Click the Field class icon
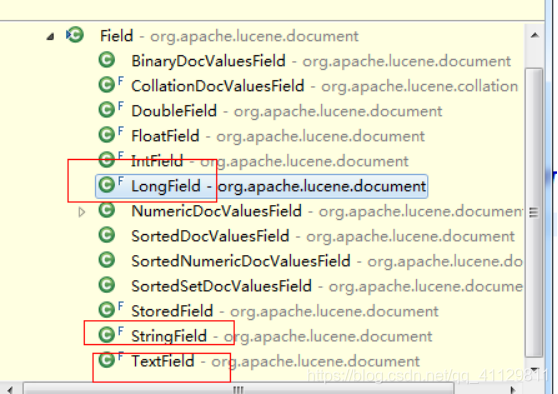The height and width of the screenshot is (394, 558). 75,35
